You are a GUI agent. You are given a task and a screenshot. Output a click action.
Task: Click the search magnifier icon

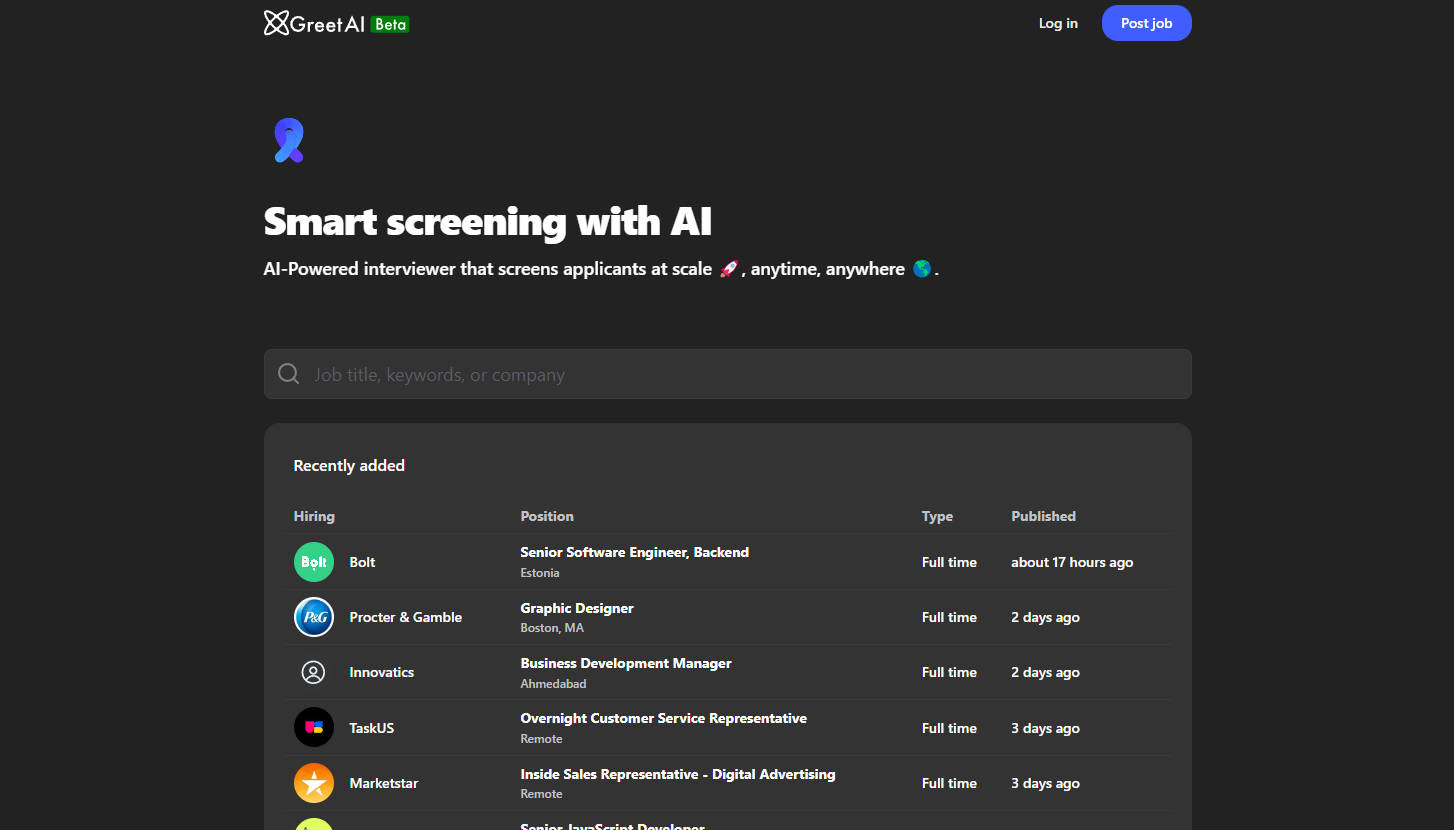coord(289,374)
